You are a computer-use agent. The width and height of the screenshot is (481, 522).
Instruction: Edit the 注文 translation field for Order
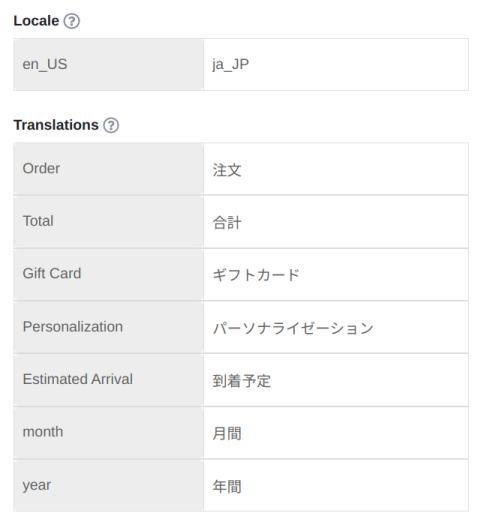(336, 169)
